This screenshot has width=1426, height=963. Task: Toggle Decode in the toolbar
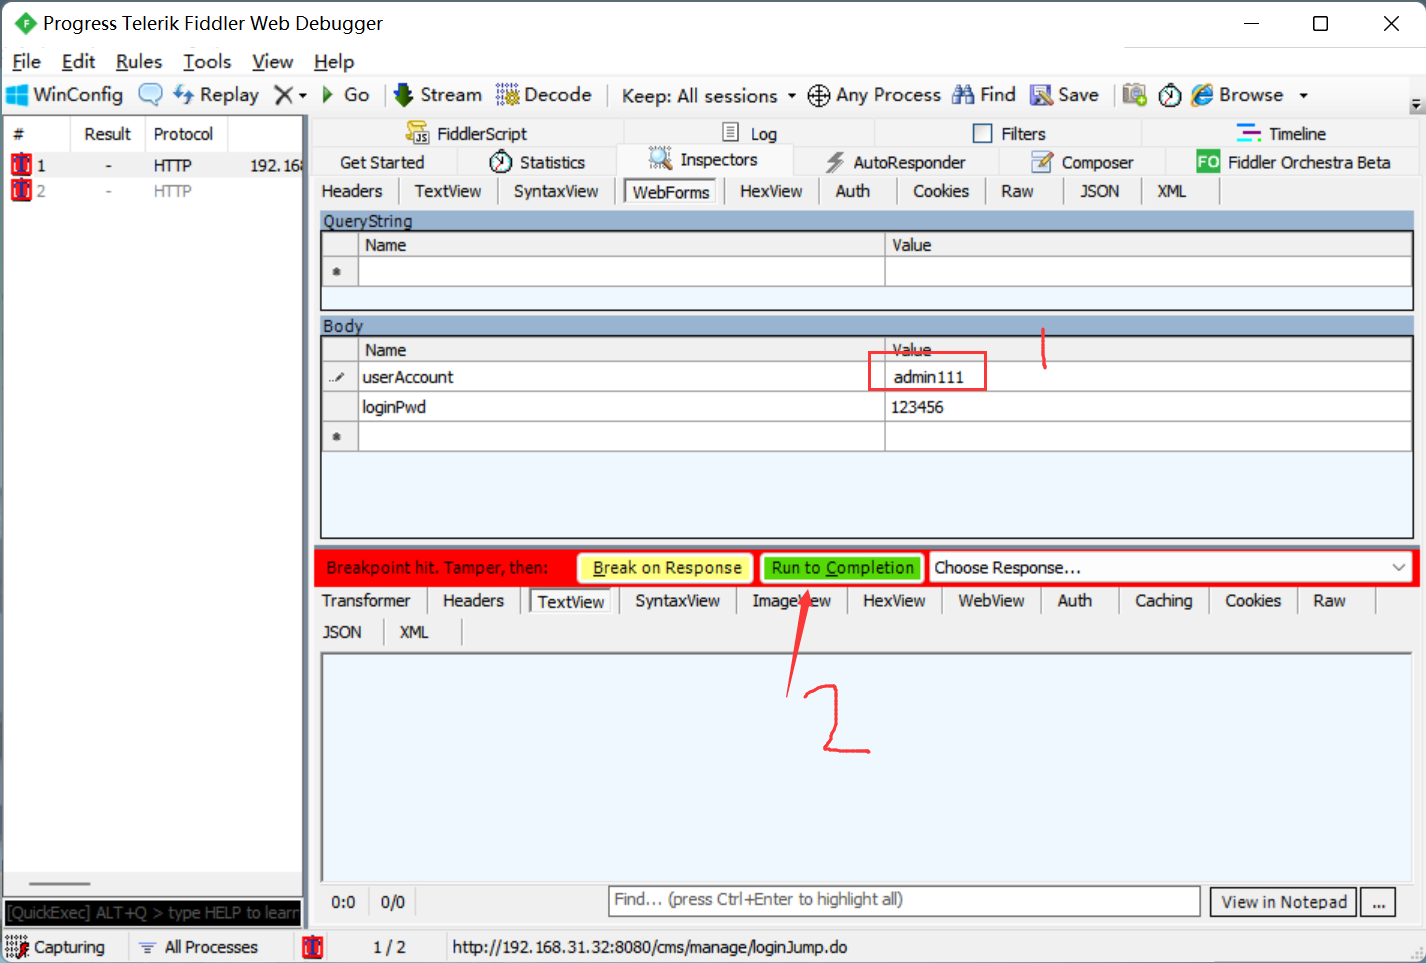(544, 95)
